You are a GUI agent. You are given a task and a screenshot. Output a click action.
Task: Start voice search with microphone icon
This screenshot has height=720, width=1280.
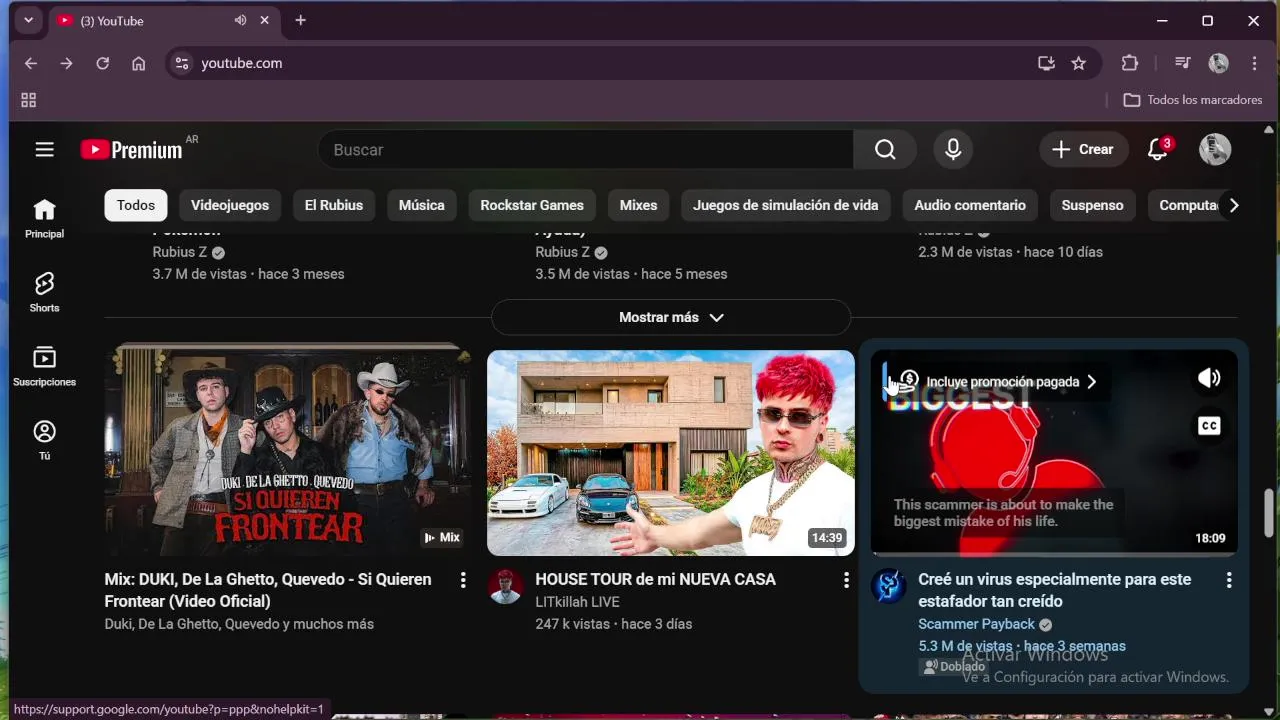pos(953,150)
